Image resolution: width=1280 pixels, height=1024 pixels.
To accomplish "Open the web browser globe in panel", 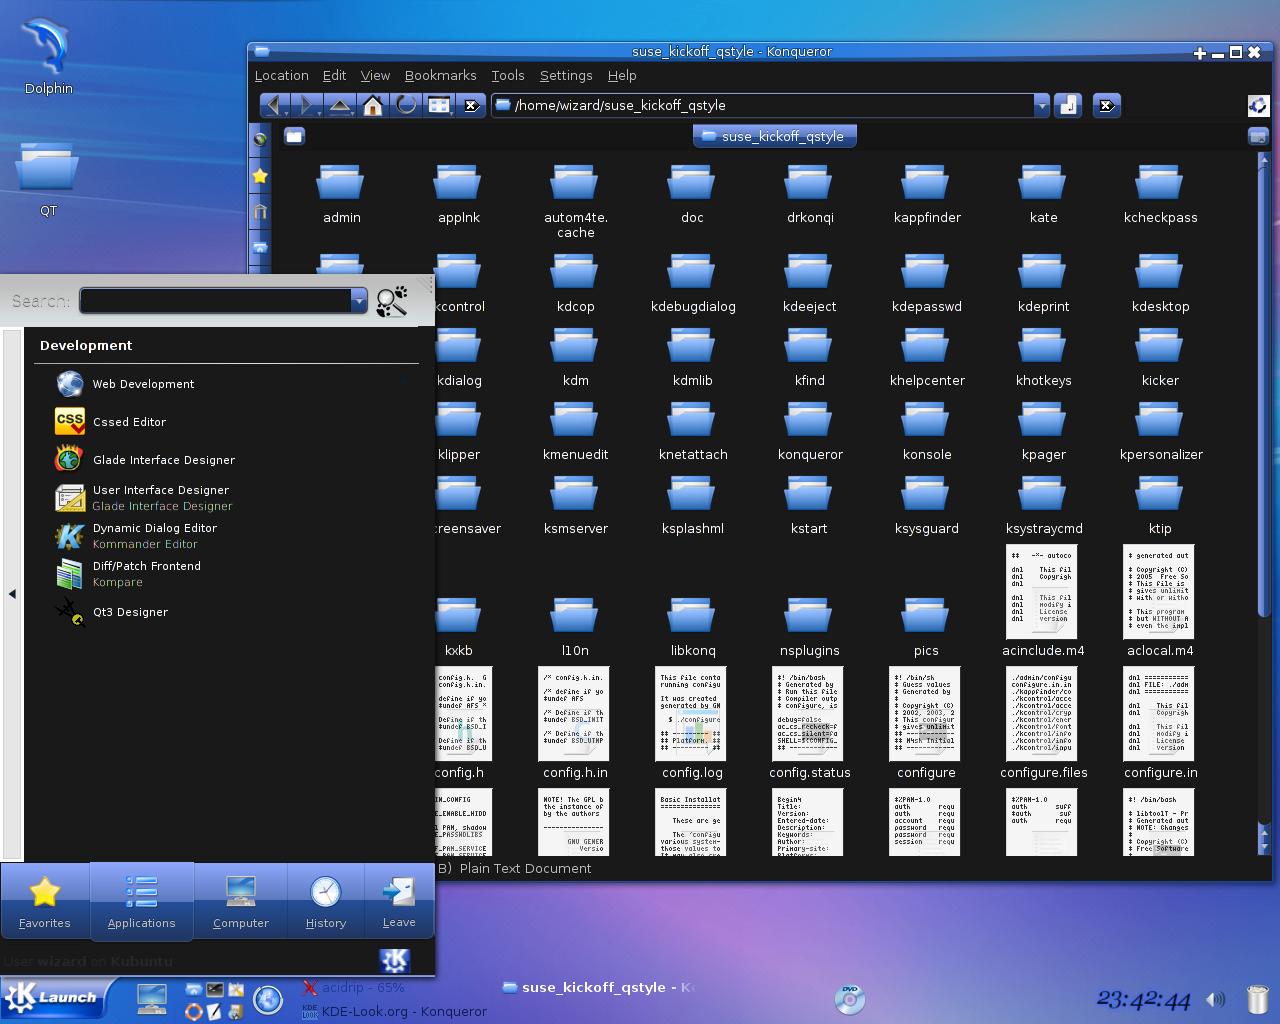I will [267, 999].
